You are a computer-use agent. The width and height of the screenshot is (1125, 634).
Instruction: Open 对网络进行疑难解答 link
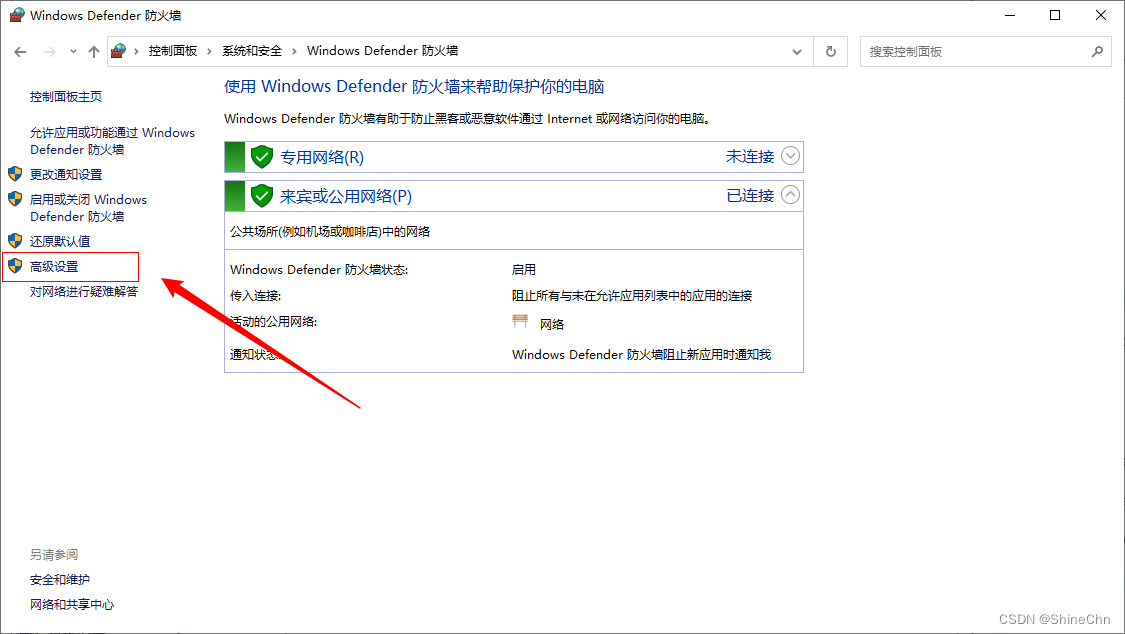click(x=84, y=292)
